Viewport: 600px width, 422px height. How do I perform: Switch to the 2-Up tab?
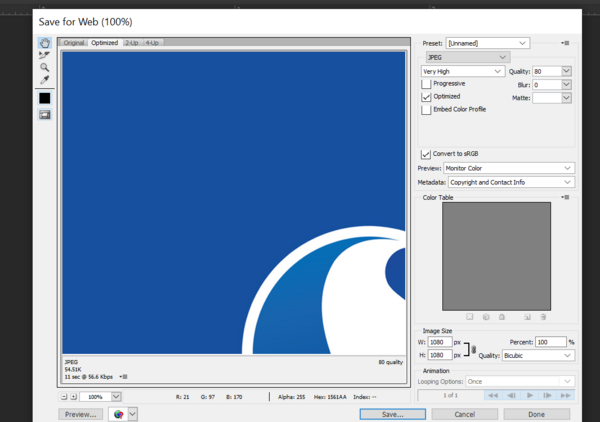[x=132, y=42]
